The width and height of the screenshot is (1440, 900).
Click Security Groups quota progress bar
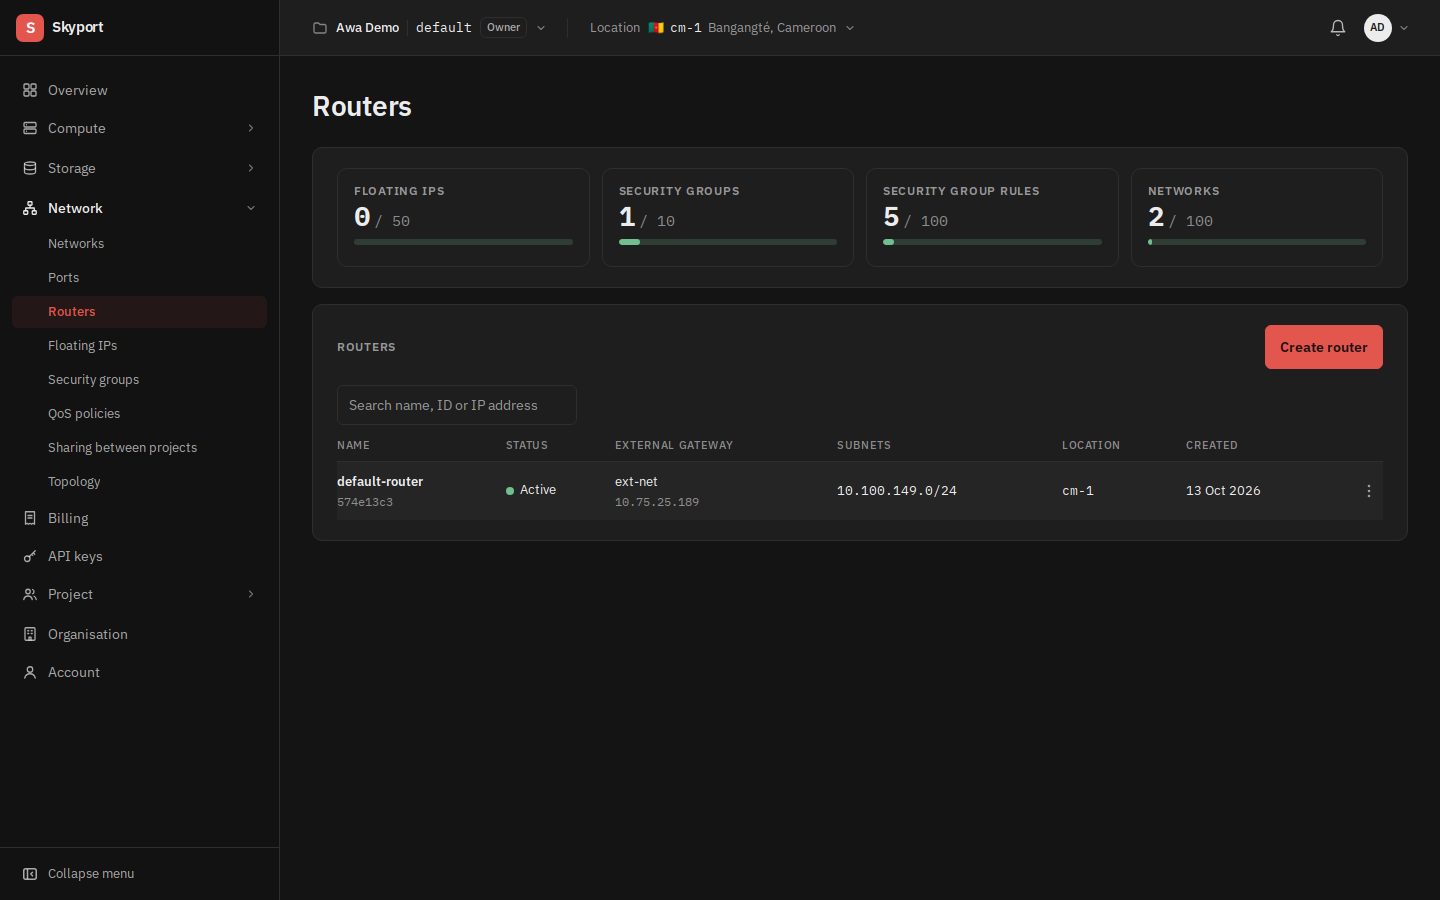click(728, 242)
